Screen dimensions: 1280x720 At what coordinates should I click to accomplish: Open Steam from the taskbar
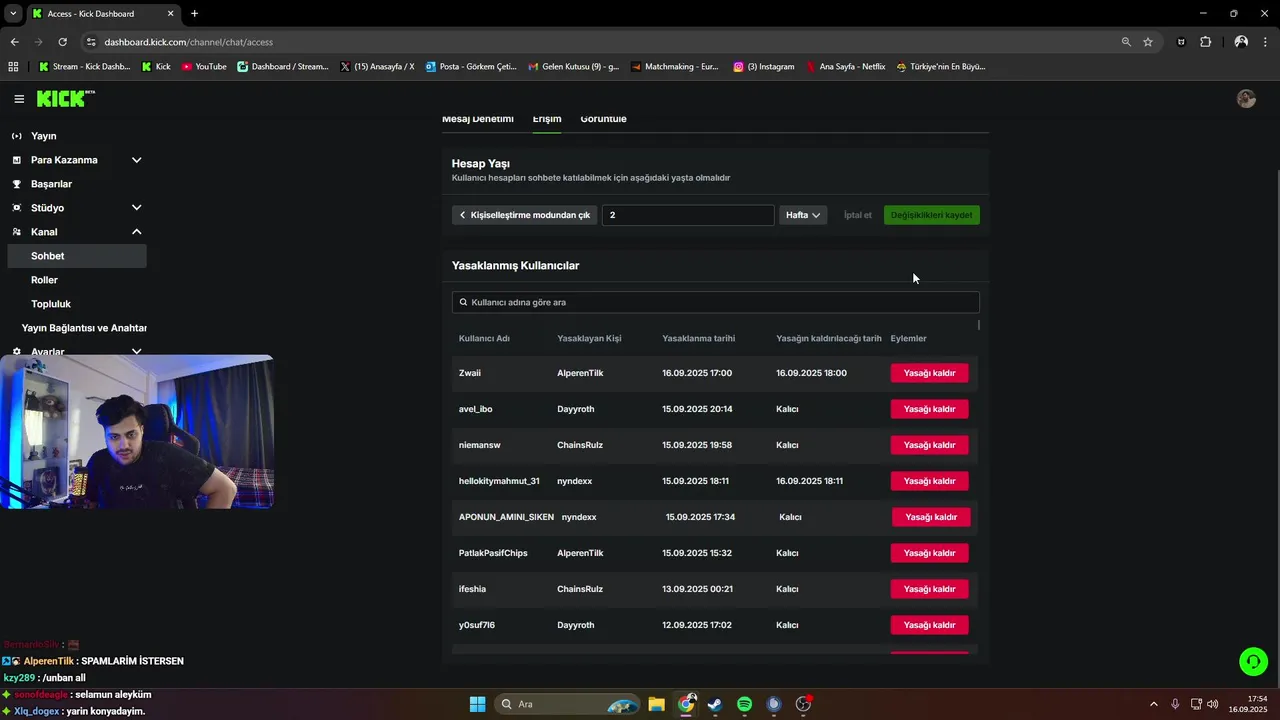715,704
